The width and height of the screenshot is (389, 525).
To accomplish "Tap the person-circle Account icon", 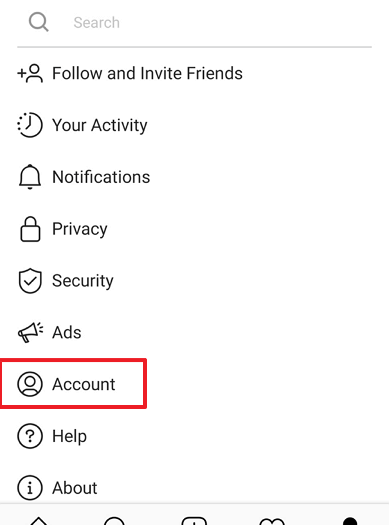I will (x=30, y=384).
